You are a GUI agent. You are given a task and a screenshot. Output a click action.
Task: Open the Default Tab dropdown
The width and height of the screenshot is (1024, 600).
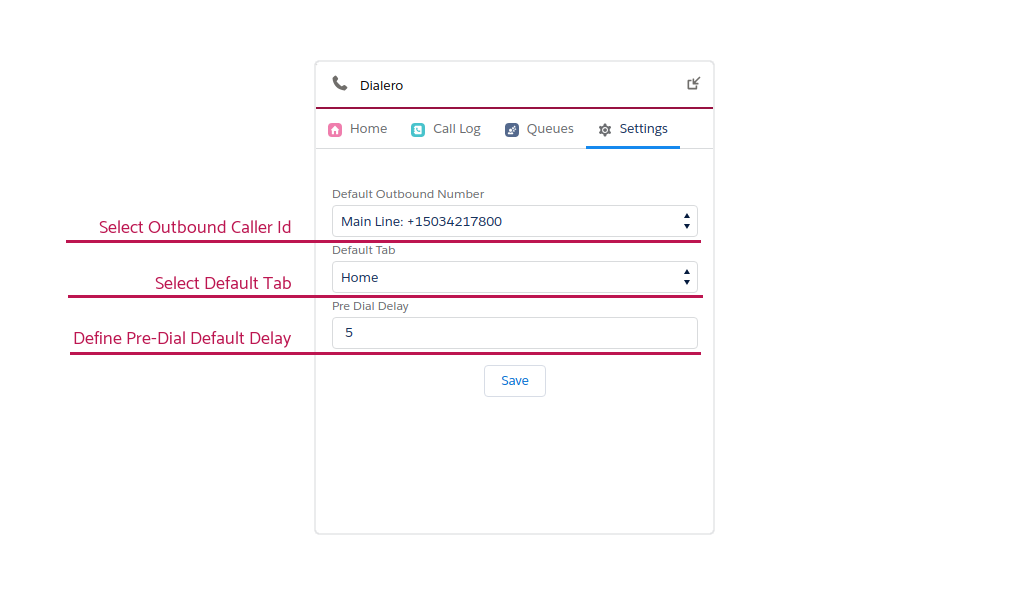tap(515, 277)
